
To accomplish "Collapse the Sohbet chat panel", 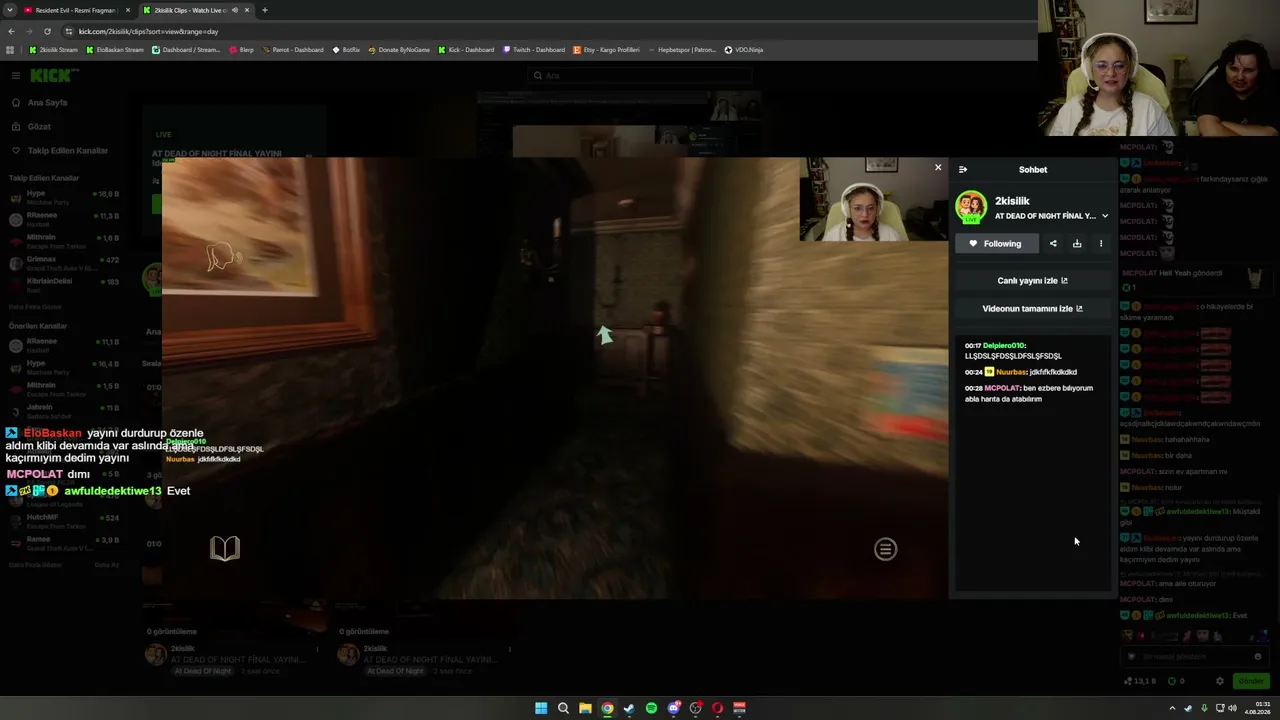I will point(963,170).
